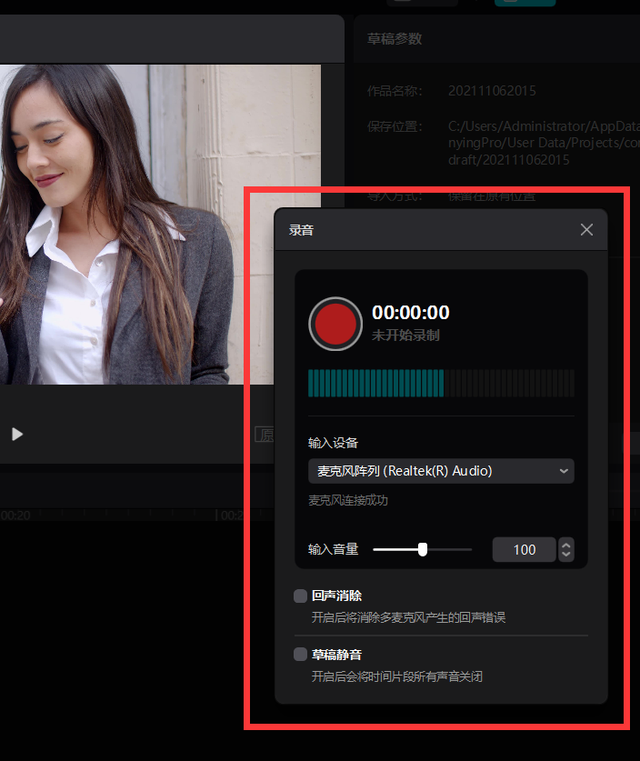Close the 录音 recording dialog

(x=587, y=230)
